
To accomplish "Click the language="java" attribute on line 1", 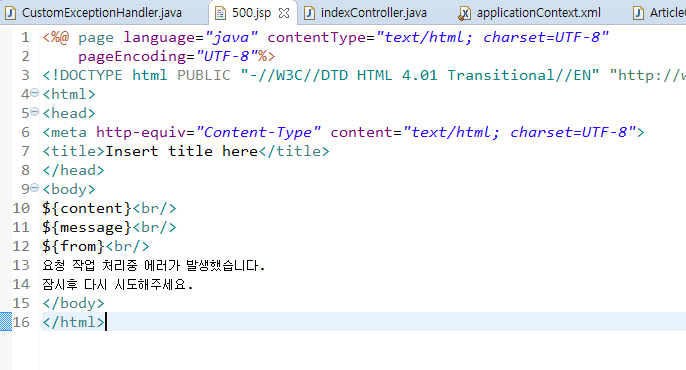I will pyautogui.click(x=190, y=38).
